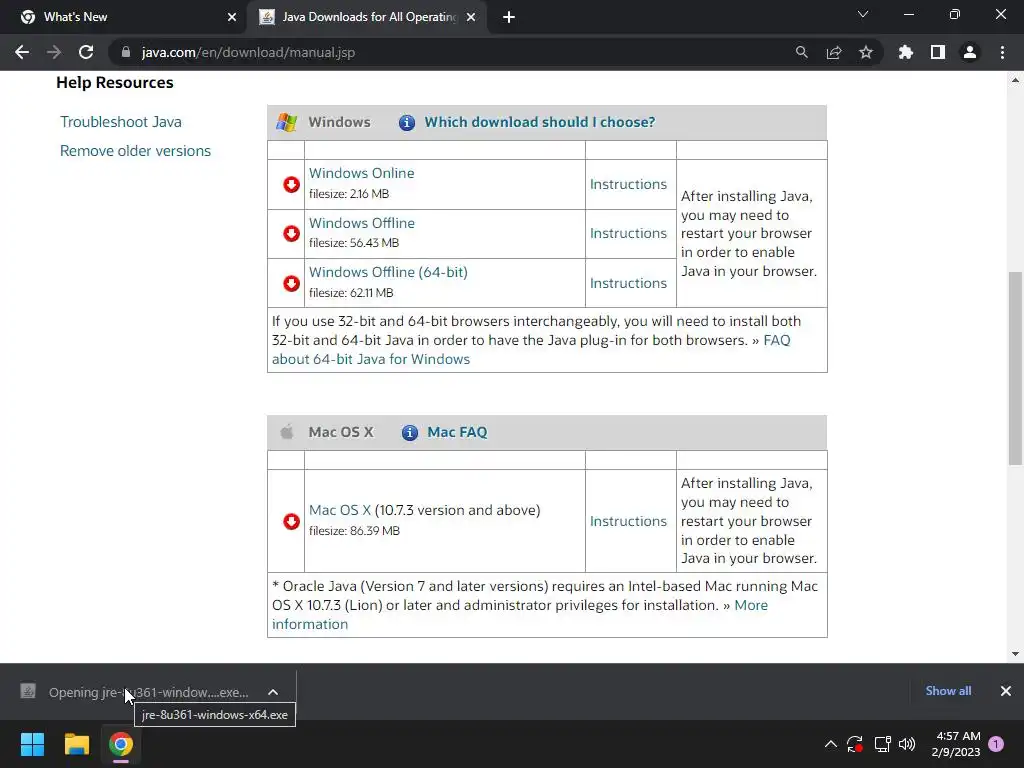This screenshot has width=1024, height=768.
Task: Open File Explorer from the taskbar
Action: [x=76, y=744]
